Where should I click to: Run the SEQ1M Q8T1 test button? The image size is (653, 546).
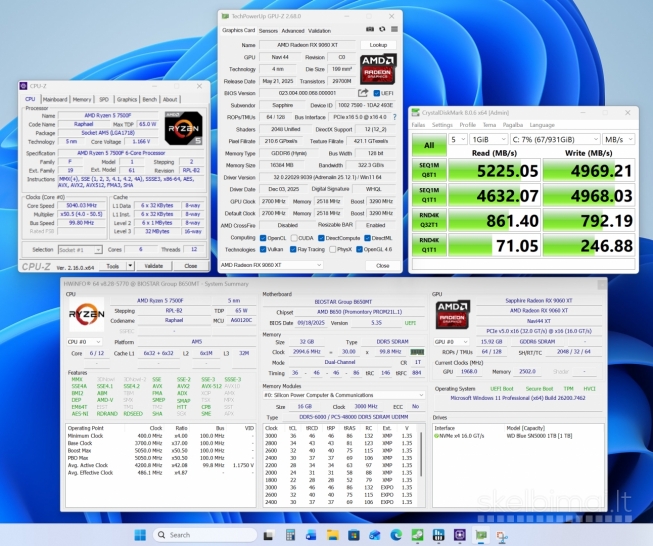click(x=429, y=170)
